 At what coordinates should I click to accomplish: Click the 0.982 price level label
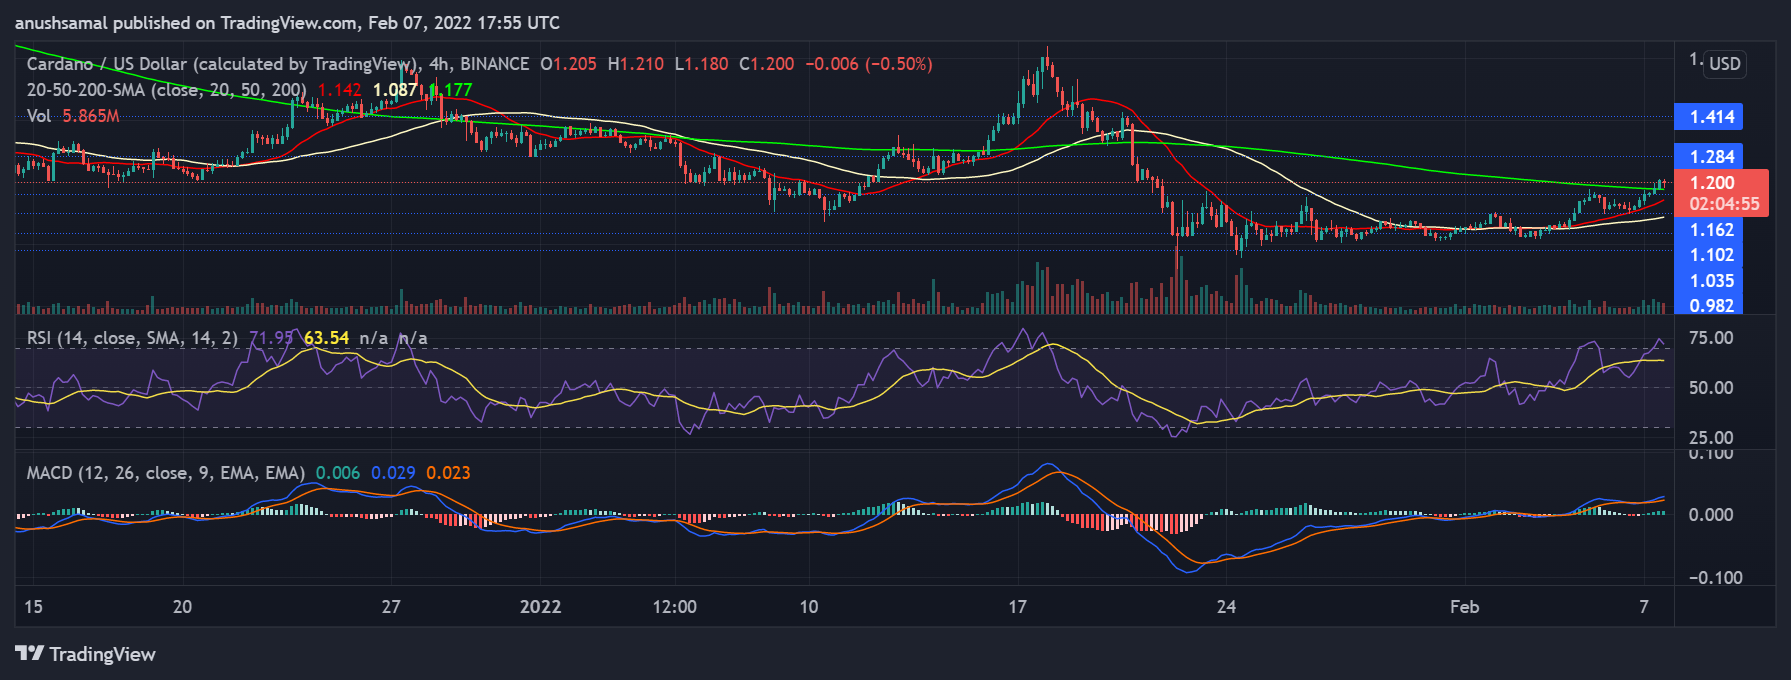(x=1711, y=305)
